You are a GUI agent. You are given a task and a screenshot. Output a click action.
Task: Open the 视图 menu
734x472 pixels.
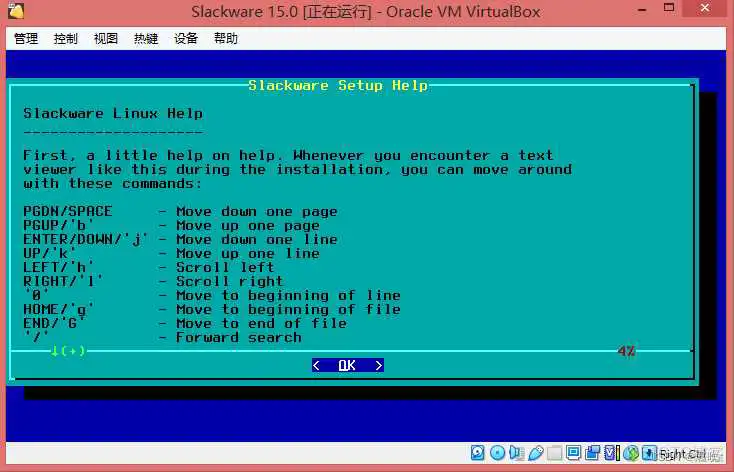(x=106, y=38)
